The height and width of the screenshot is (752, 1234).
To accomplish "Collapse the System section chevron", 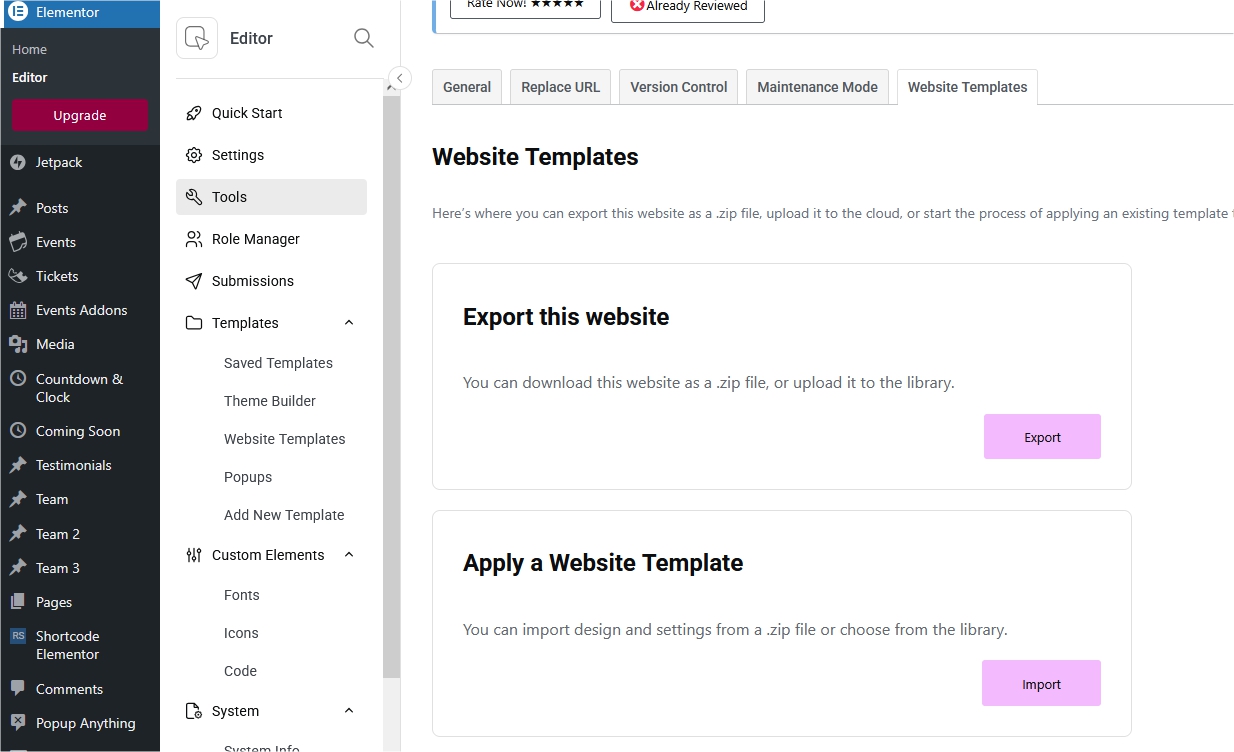I will (x=349, y=711).
